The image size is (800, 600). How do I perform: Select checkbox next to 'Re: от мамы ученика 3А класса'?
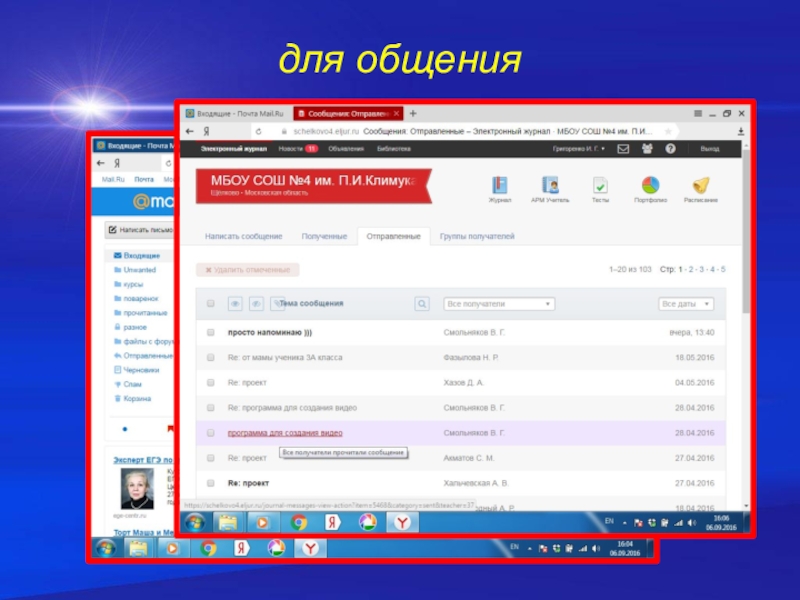[x=211, y=357]
